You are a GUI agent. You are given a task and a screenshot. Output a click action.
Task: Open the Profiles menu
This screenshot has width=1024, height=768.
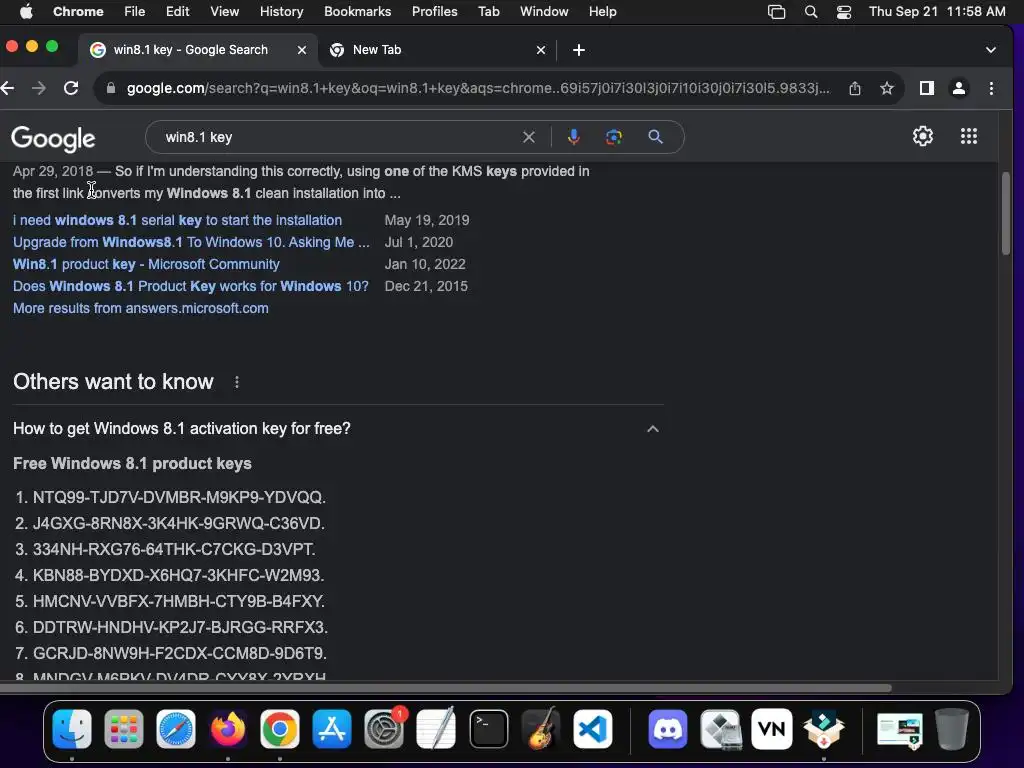click(x=434, y=11)
